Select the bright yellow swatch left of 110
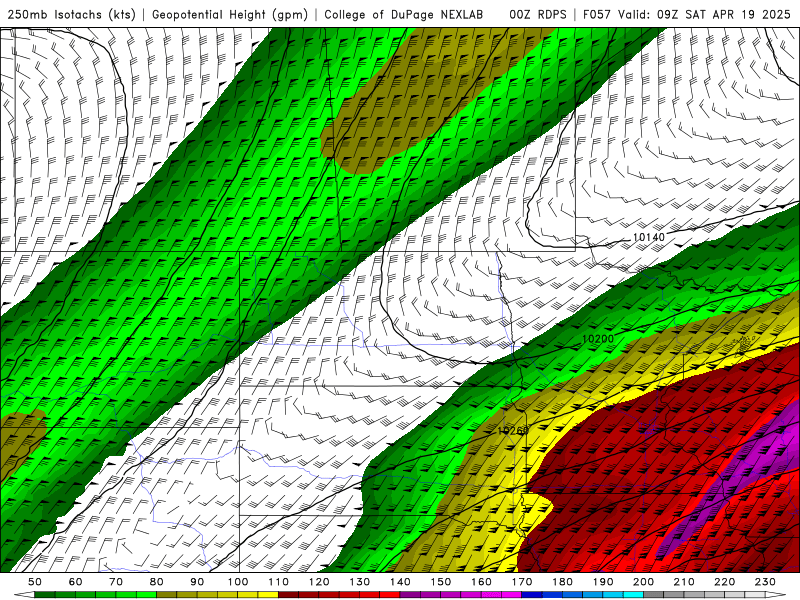 (x=268, y=595)
